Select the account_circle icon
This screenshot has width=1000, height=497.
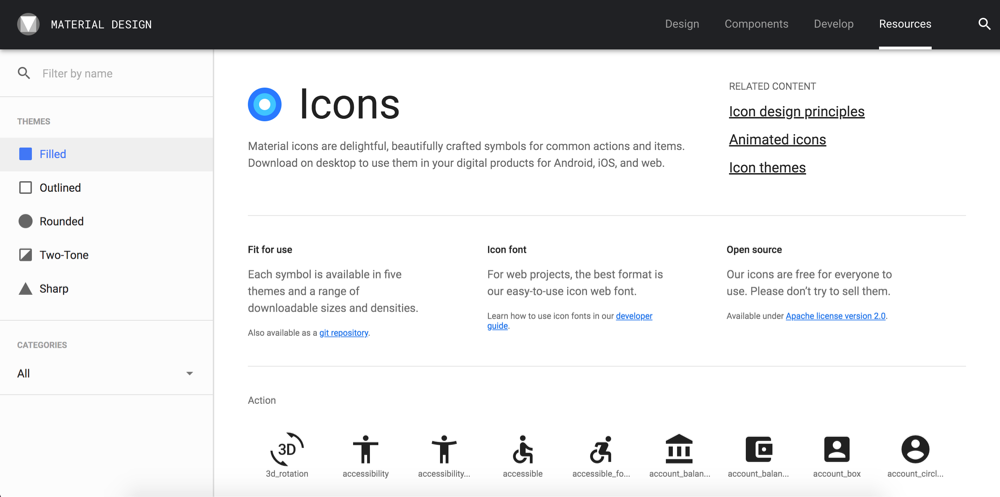pos(915,449)
